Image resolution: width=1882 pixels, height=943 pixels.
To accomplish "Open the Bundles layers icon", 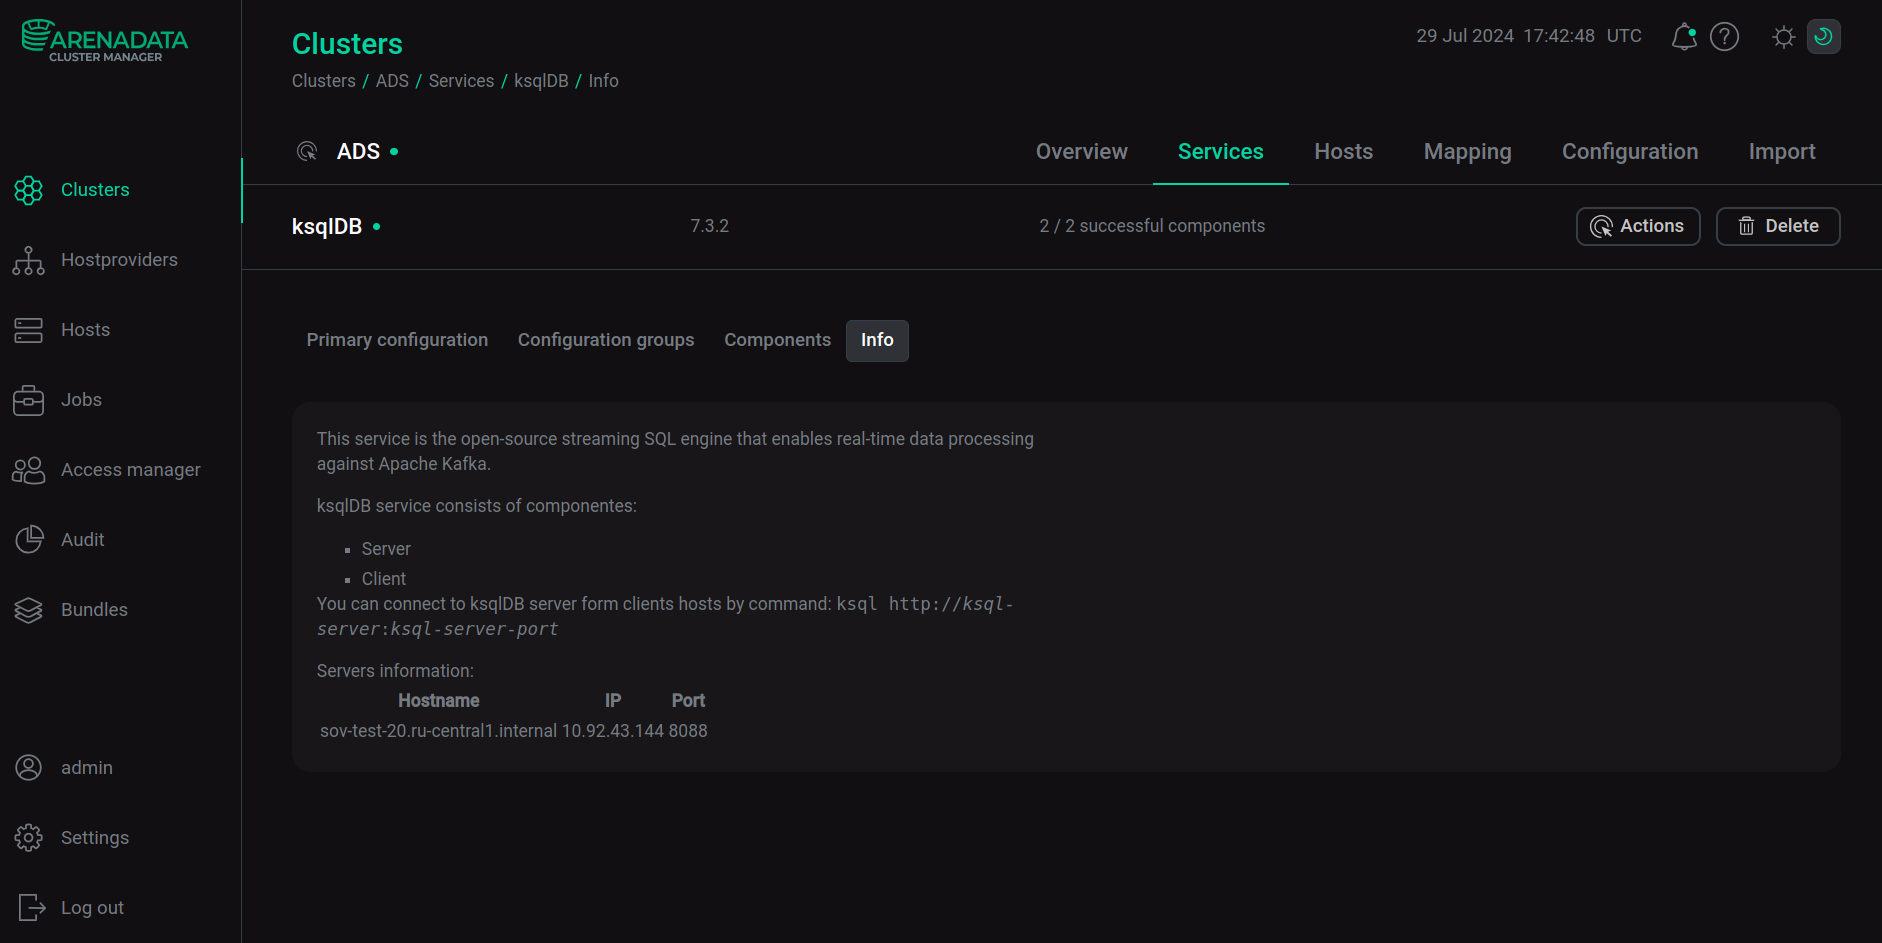I will (x=29, y=610).
